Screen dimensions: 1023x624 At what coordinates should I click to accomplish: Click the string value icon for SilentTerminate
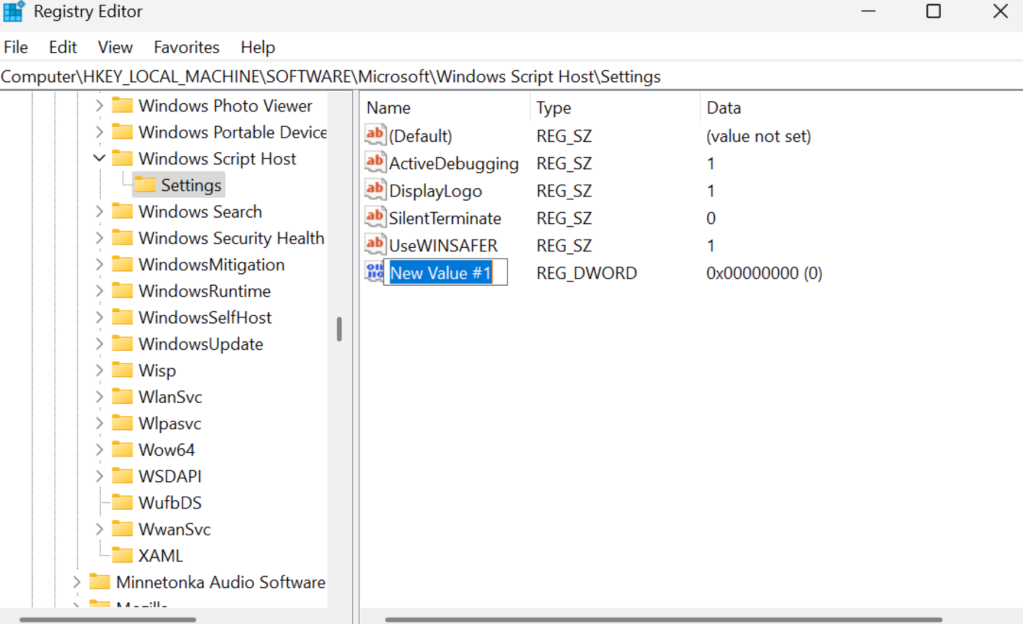375,218
